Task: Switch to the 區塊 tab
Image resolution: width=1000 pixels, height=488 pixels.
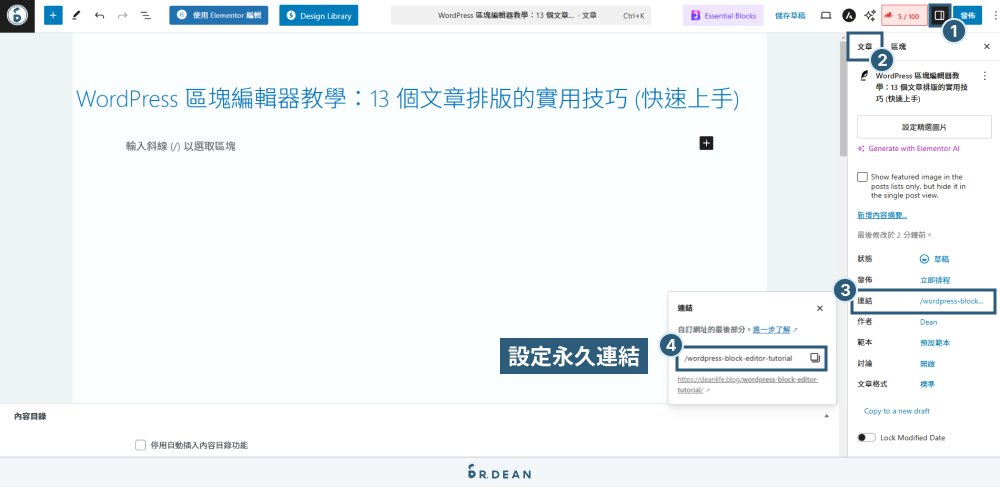Action: click(x=899, y=47)
